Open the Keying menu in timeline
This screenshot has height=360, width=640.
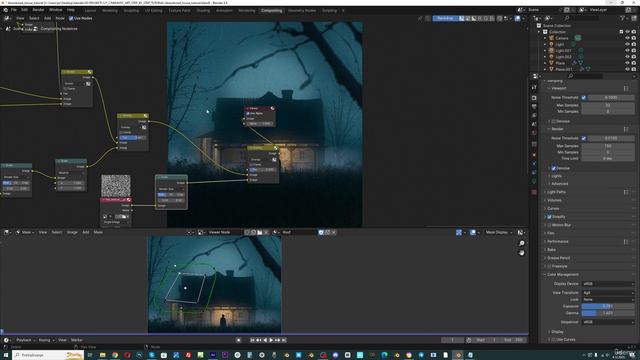tap(45, 340)
